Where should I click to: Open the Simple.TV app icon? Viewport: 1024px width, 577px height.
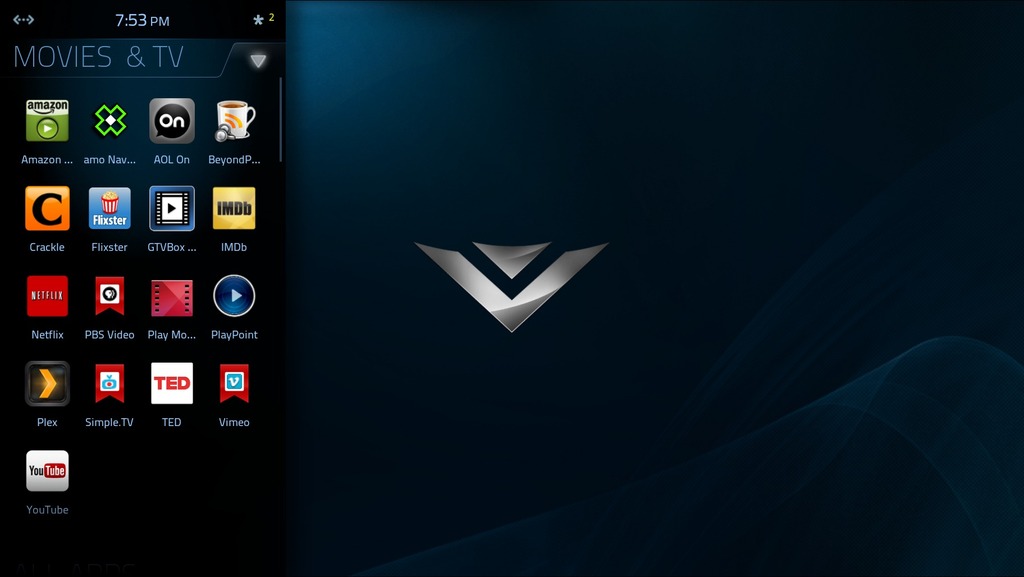click(x=110, y=384)
